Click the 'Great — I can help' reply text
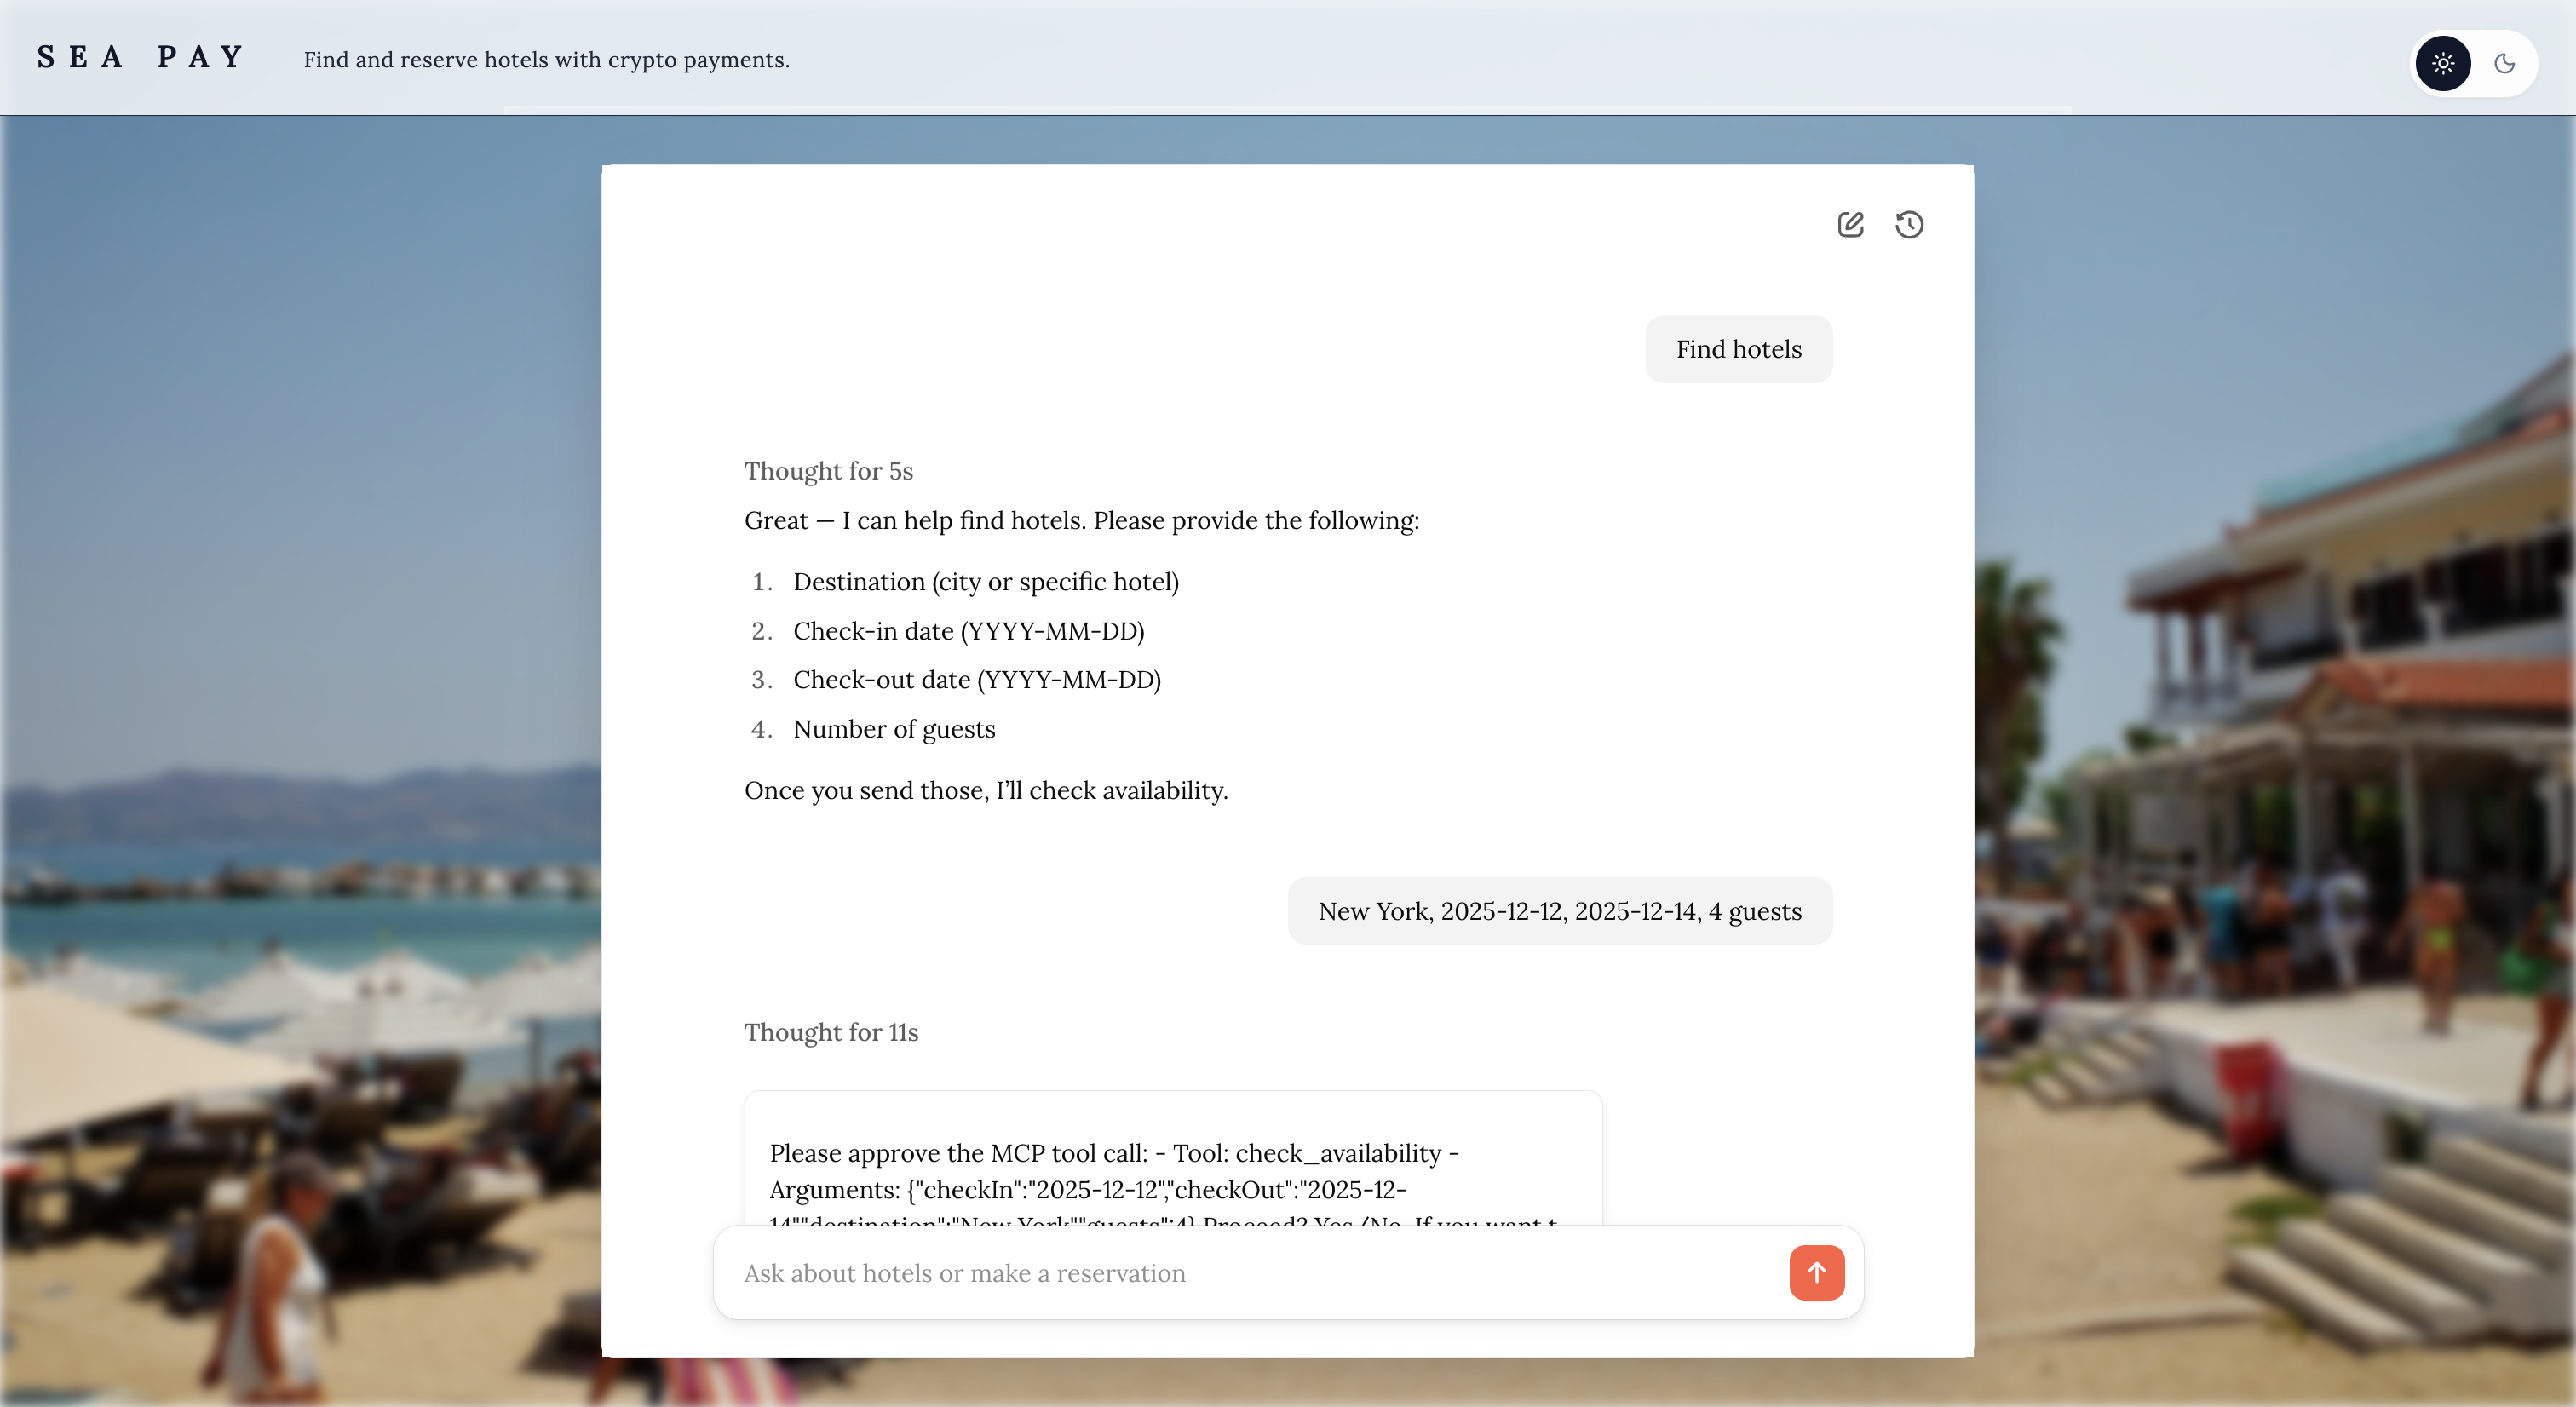The image size is (2576, 1407). [1081, 521]
